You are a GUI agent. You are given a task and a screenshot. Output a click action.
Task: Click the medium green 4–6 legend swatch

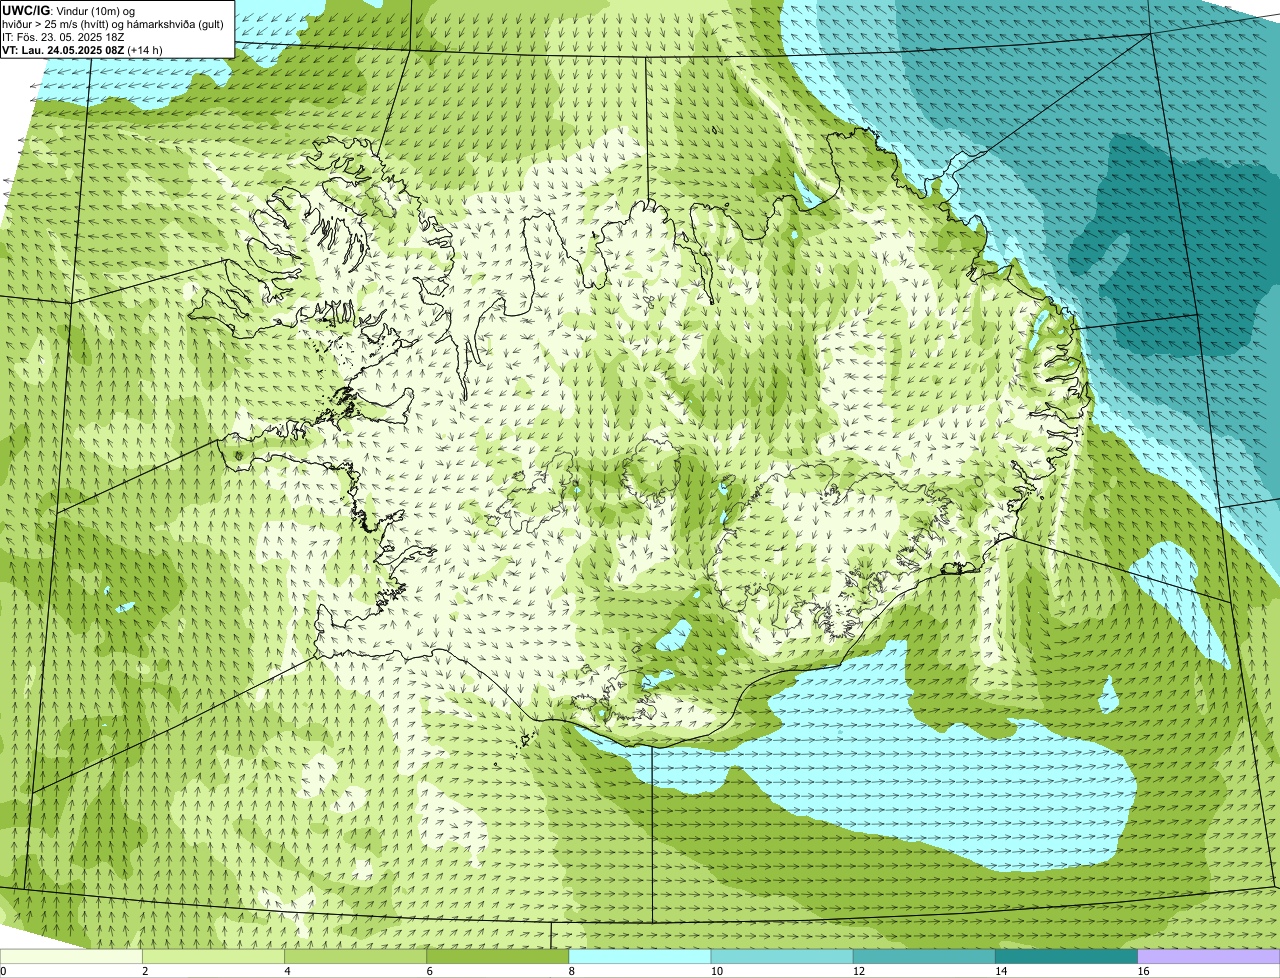click(x=355, y=957)
